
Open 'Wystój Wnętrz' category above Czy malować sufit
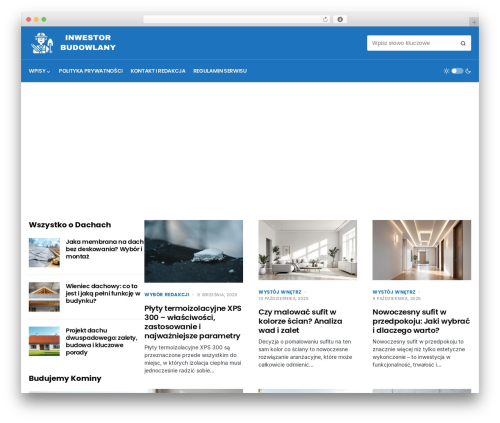280,292
